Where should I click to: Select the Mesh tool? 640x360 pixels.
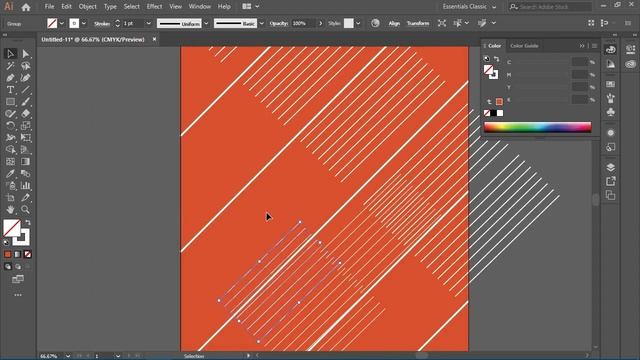point(10,162)
